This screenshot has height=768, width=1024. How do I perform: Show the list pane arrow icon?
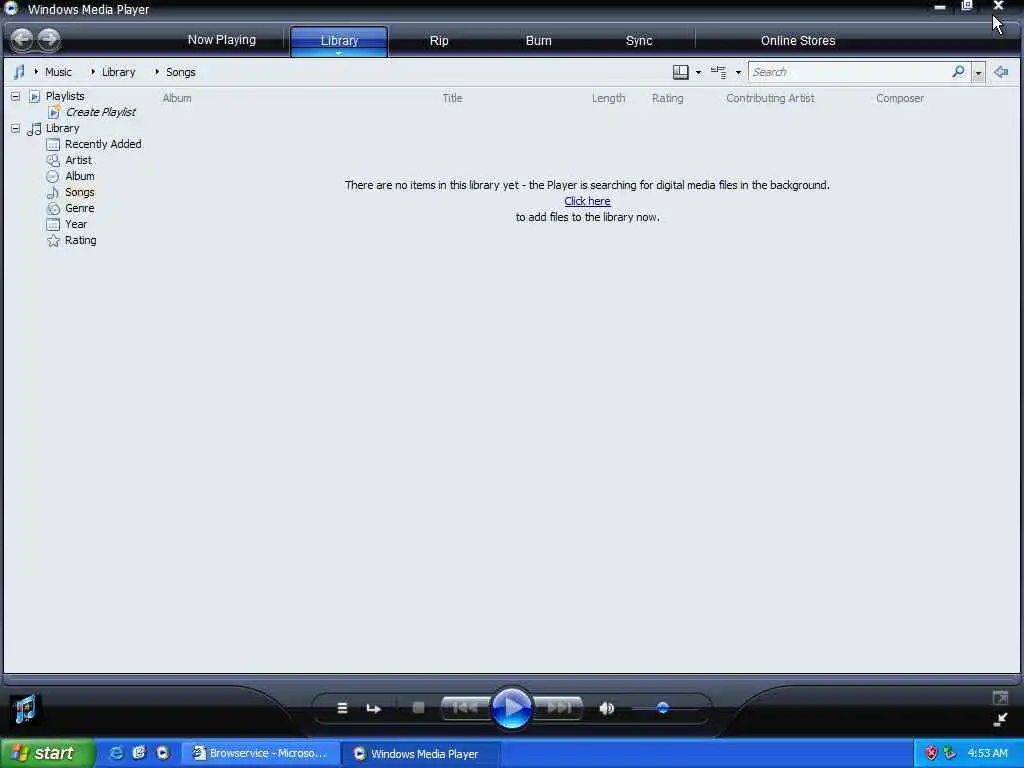pyautogui.click(x=1001, y=72)
